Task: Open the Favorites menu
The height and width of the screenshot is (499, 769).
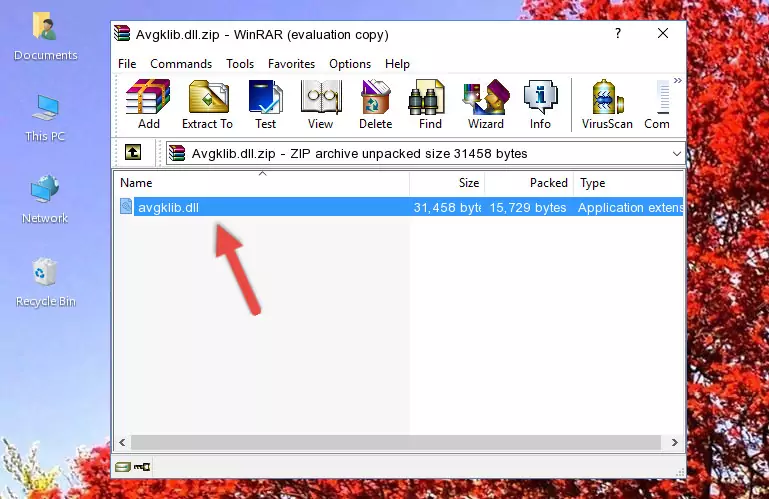Action: coord(291,64)
